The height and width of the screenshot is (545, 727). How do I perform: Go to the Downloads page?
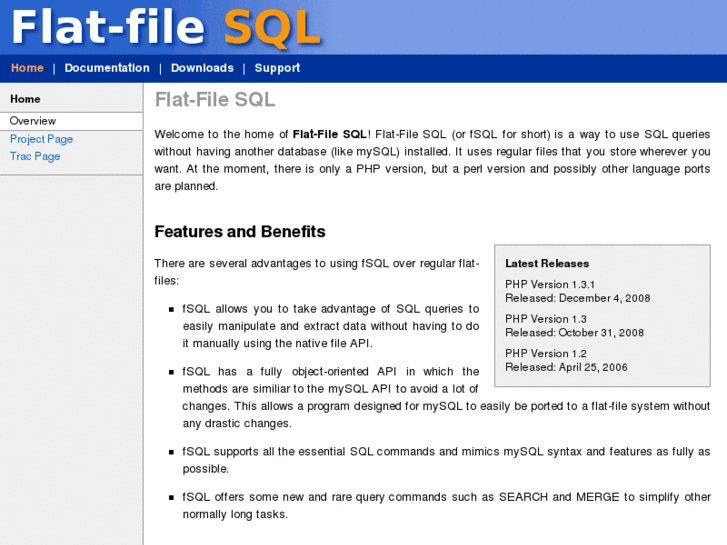(202, 68)
